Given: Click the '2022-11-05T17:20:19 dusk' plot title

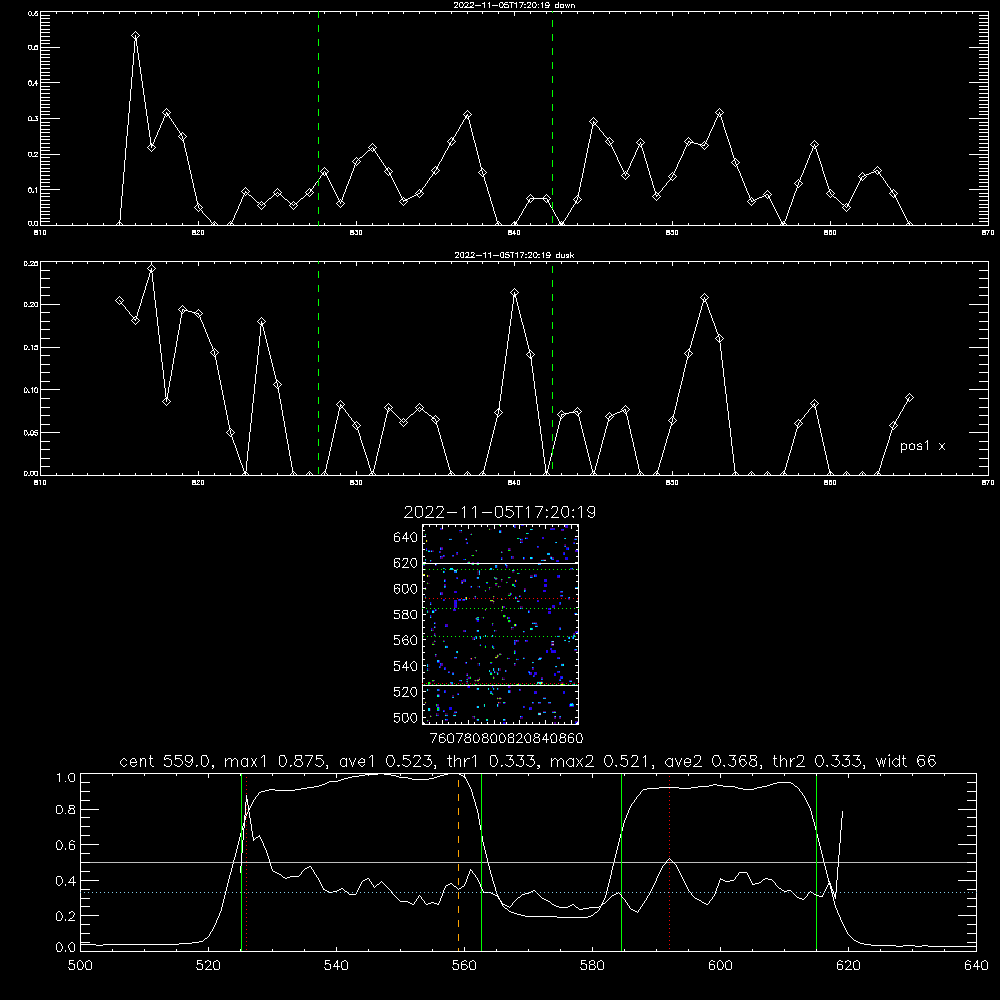Looking at the screenshot, I should coord(514,255).
